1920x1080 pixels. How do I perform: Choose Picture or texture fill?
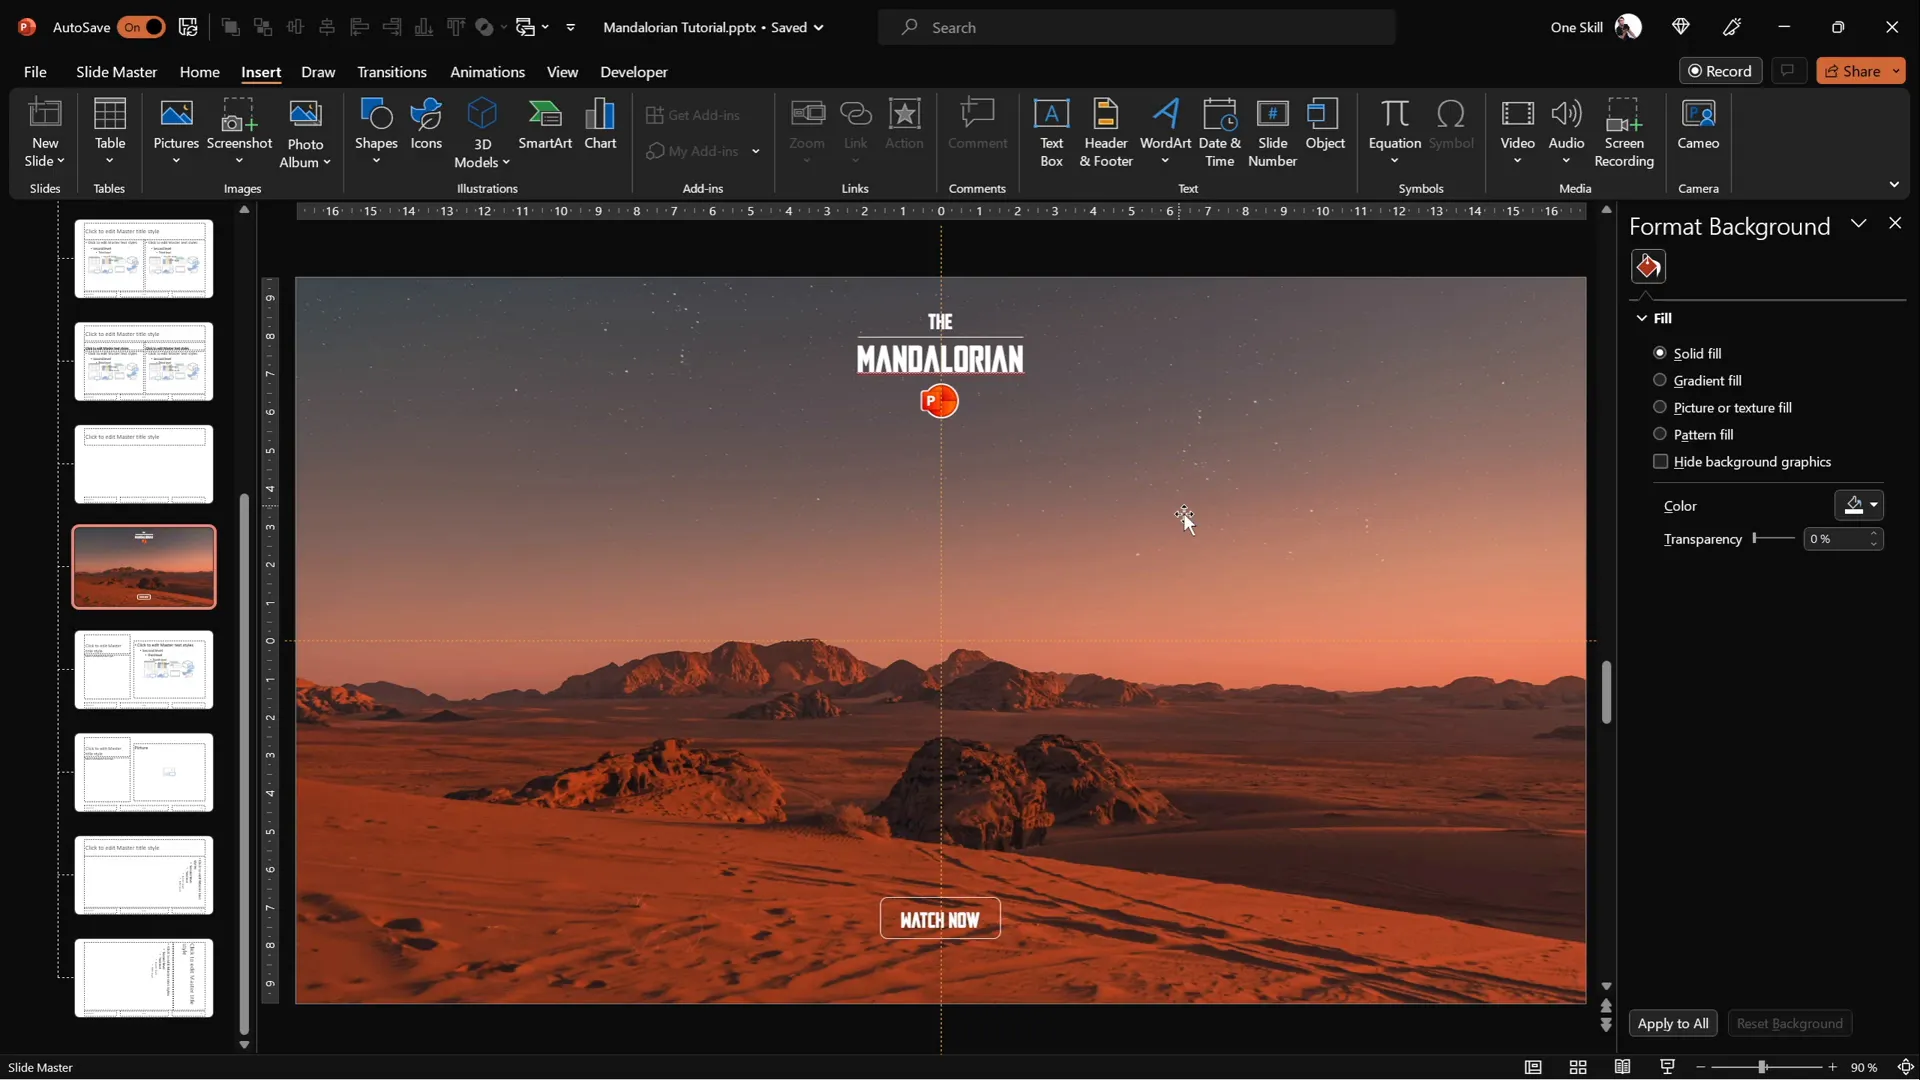(x=1723, y=407)
